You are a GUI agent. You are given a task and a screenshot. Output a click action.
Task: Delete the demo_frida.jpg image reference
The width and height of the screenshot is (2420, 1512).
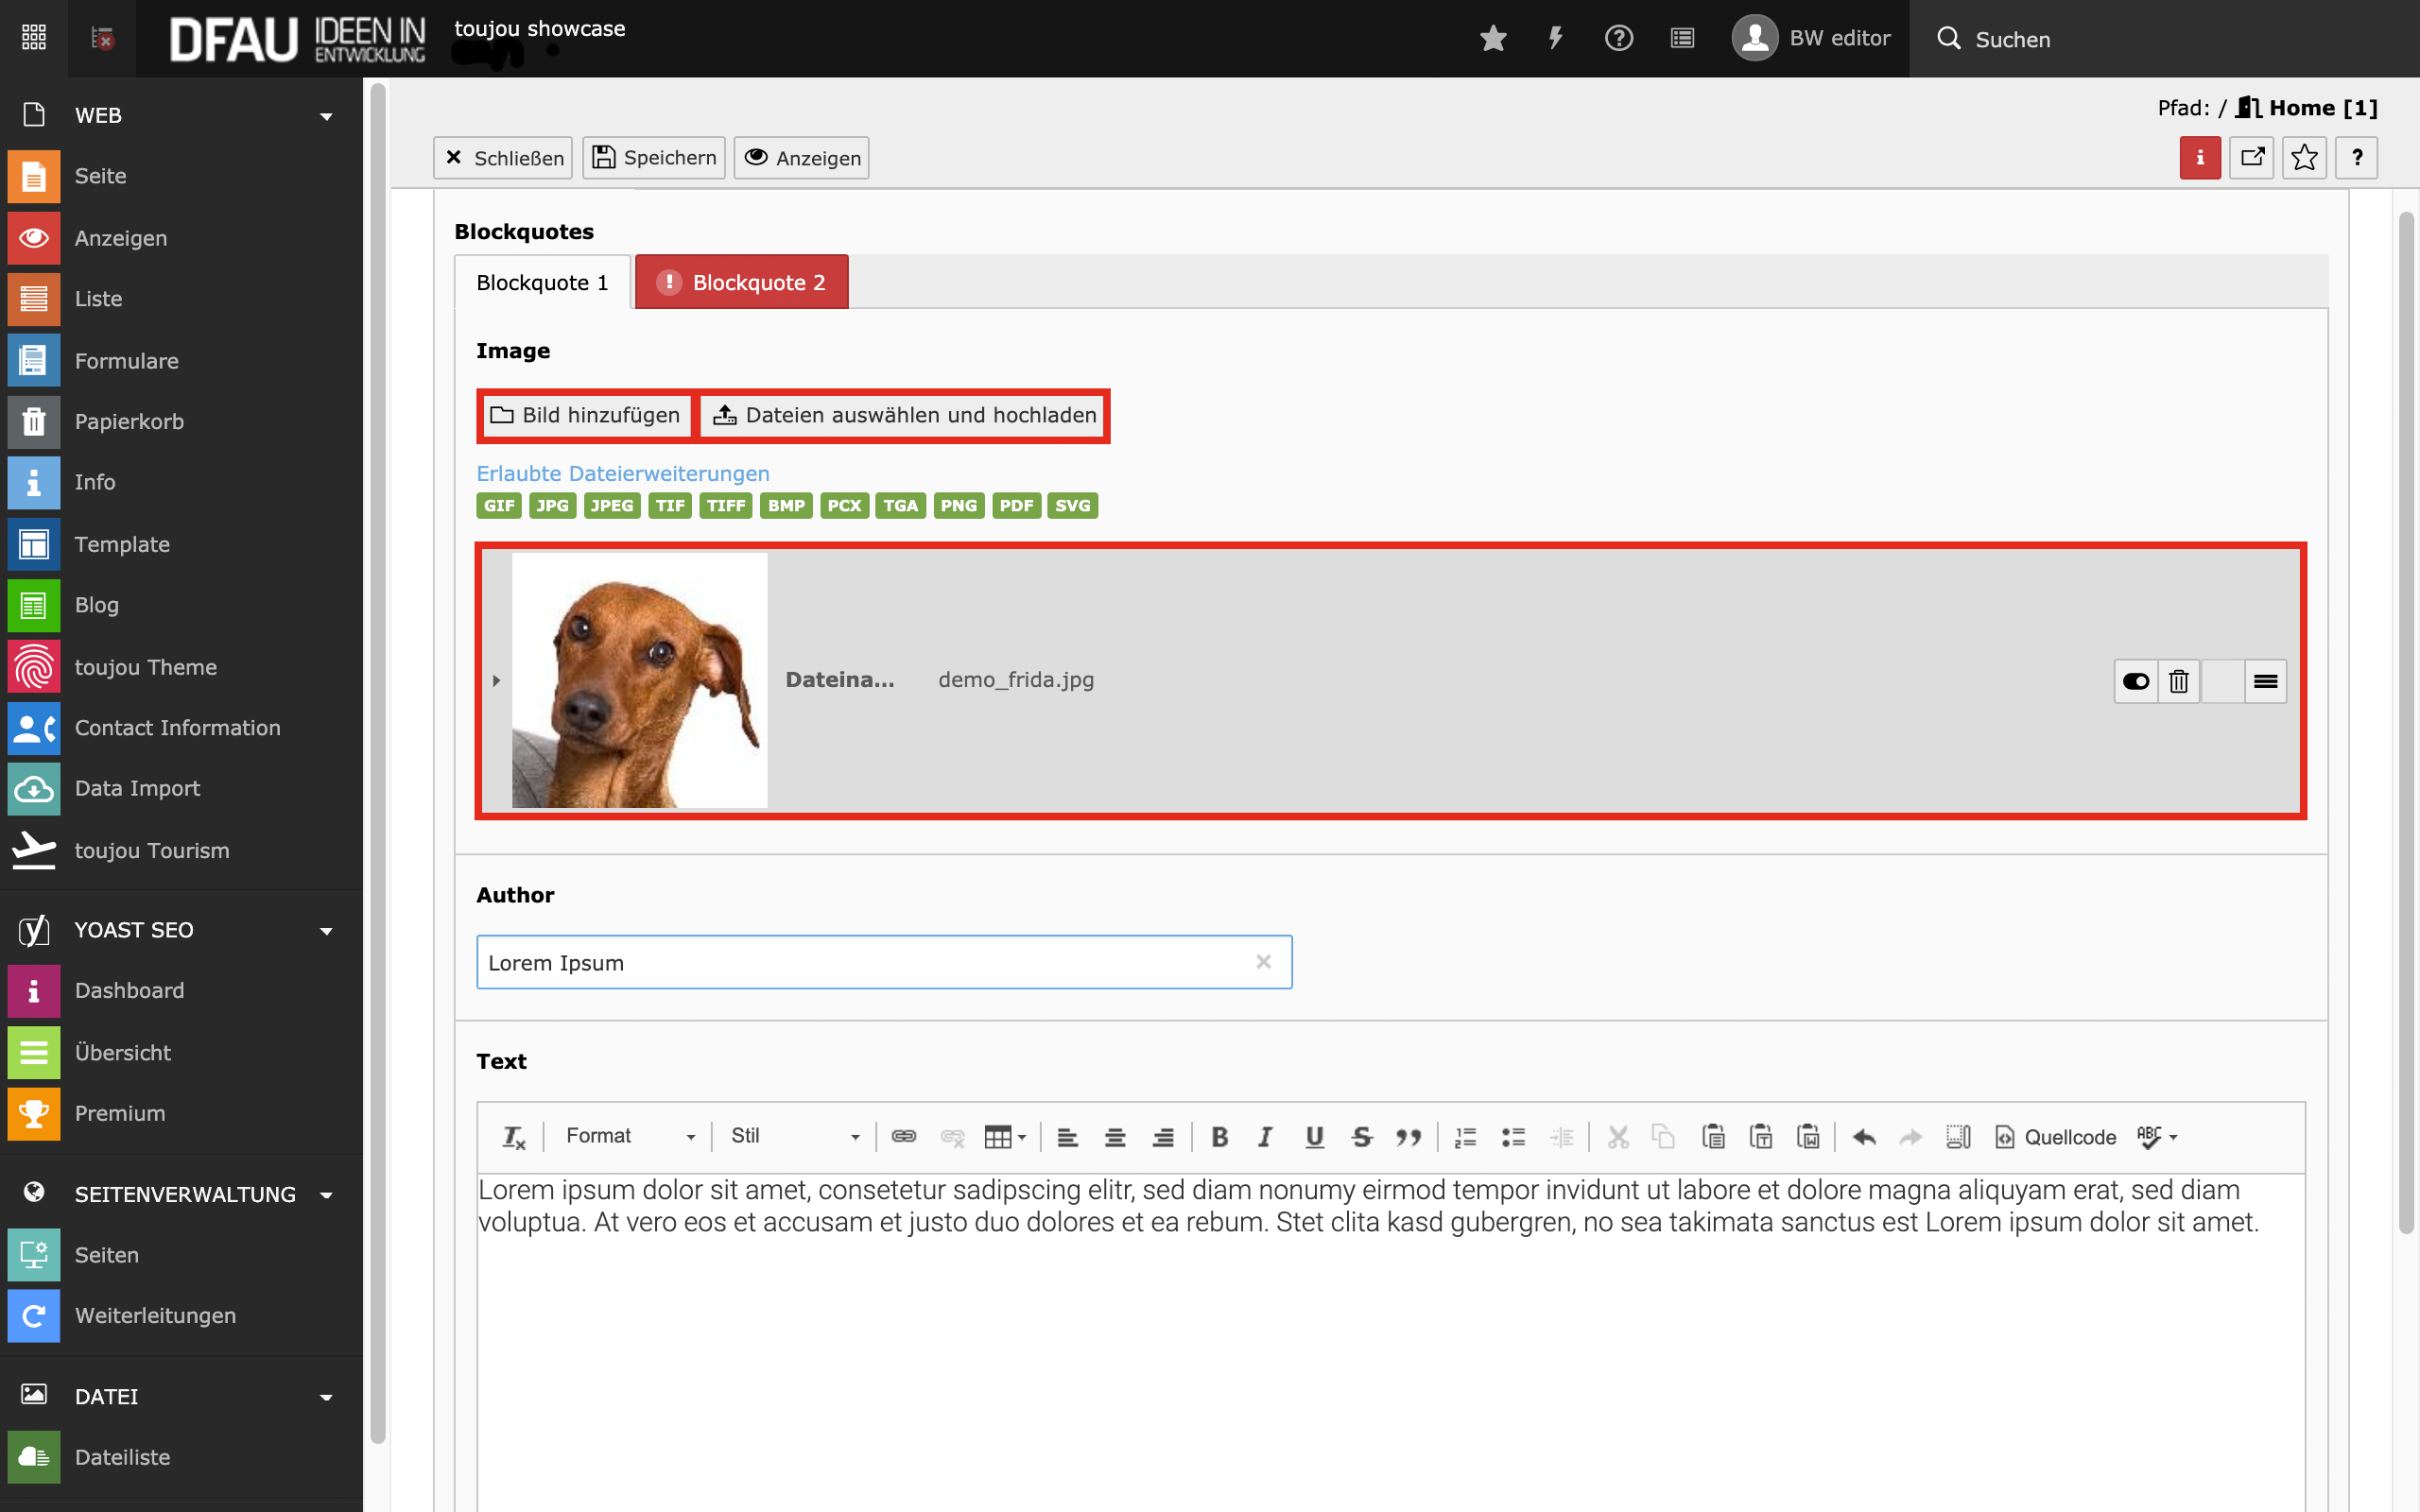tap(2179, 682)
